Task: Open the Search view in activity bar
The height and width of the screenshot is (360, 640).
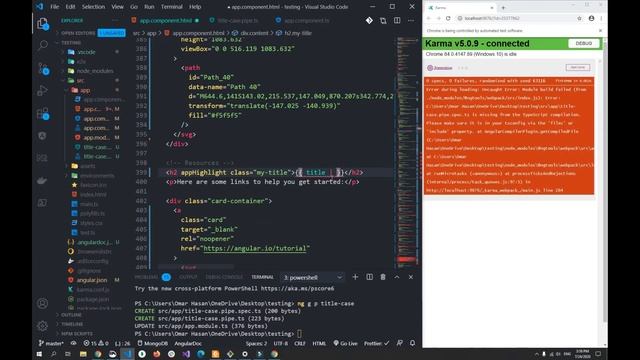Action: tap(42, 45)
